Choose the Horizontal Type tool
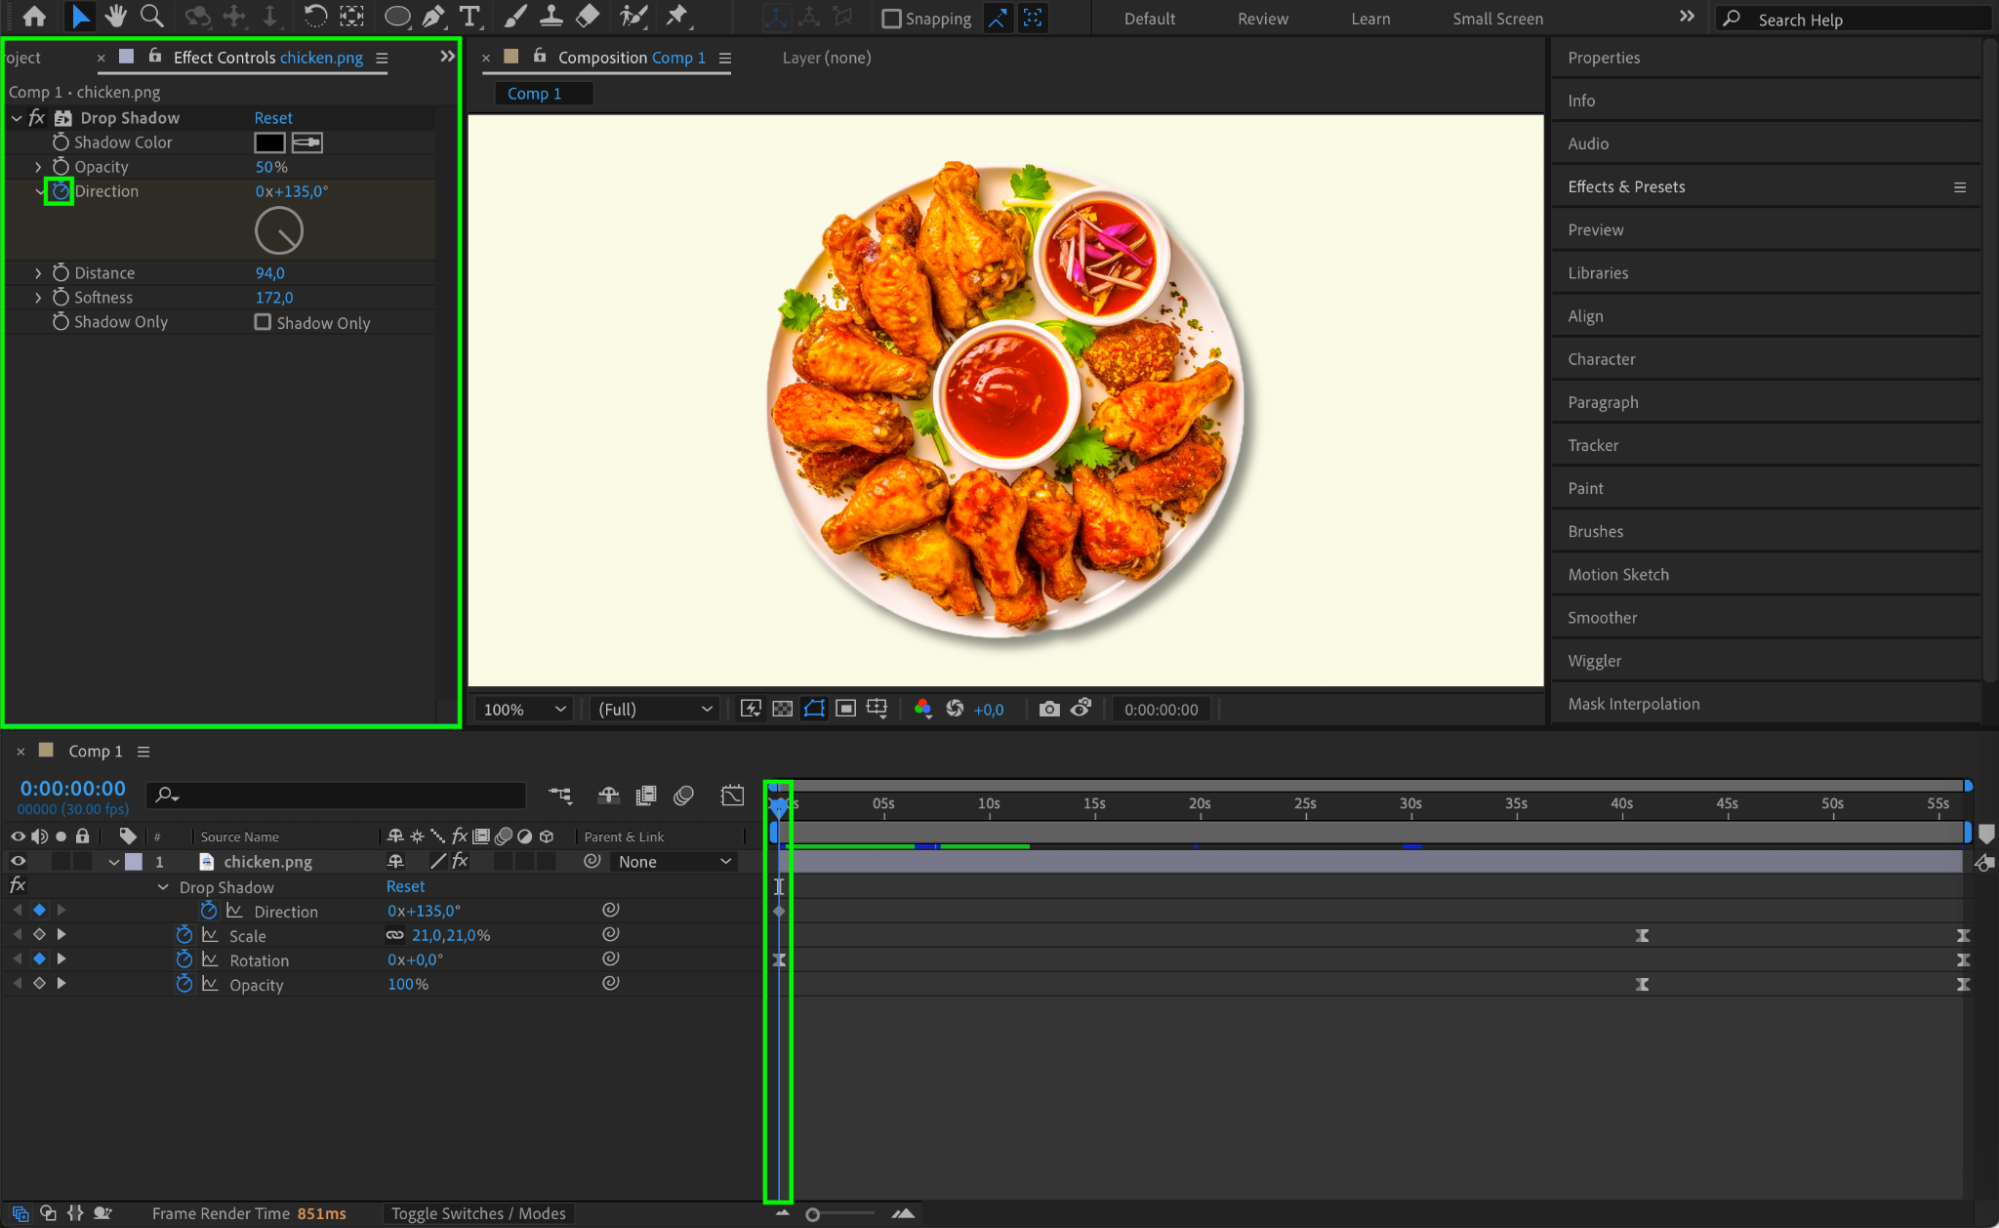Screen dimensions: 1999x1228 469,16
